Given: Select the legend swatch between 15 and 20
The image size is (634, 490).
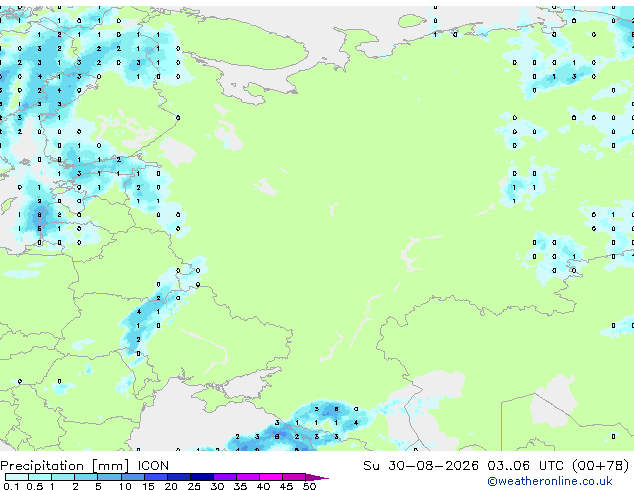Looking at the screenshot, I should [x=156, y=477].
